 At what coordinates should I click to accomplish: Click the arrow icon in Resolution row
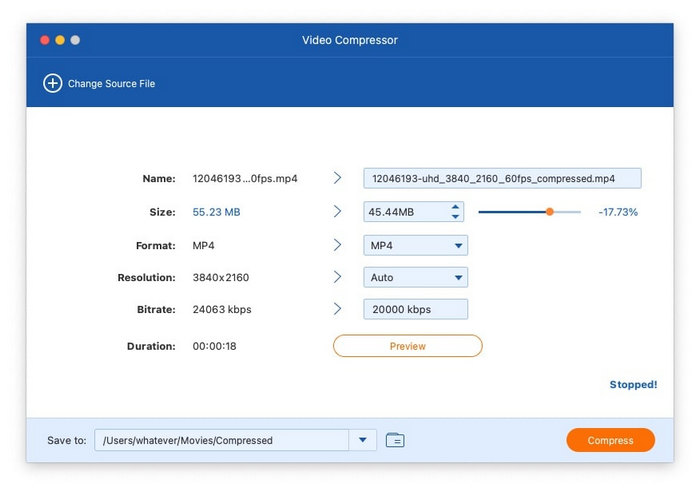(x=337, y=277)
